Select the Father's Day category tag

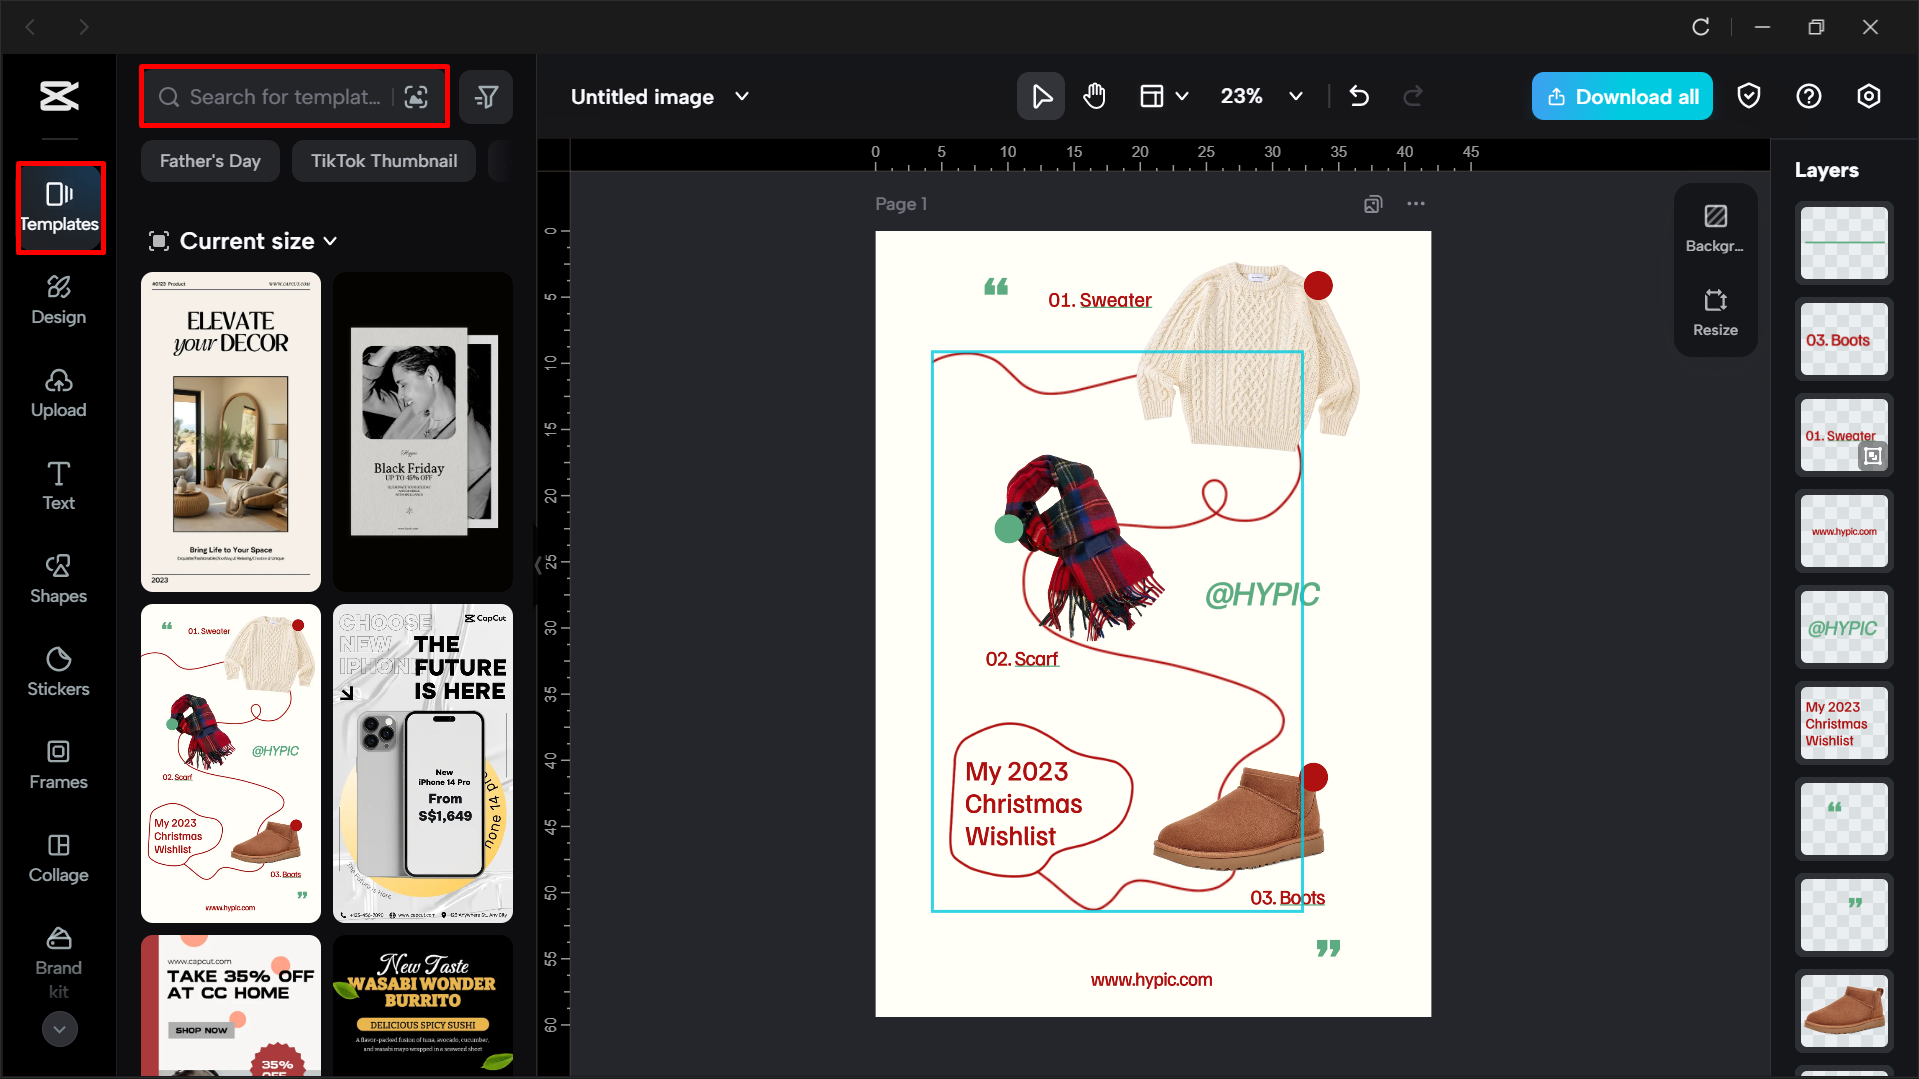click(x=210, y=161)
